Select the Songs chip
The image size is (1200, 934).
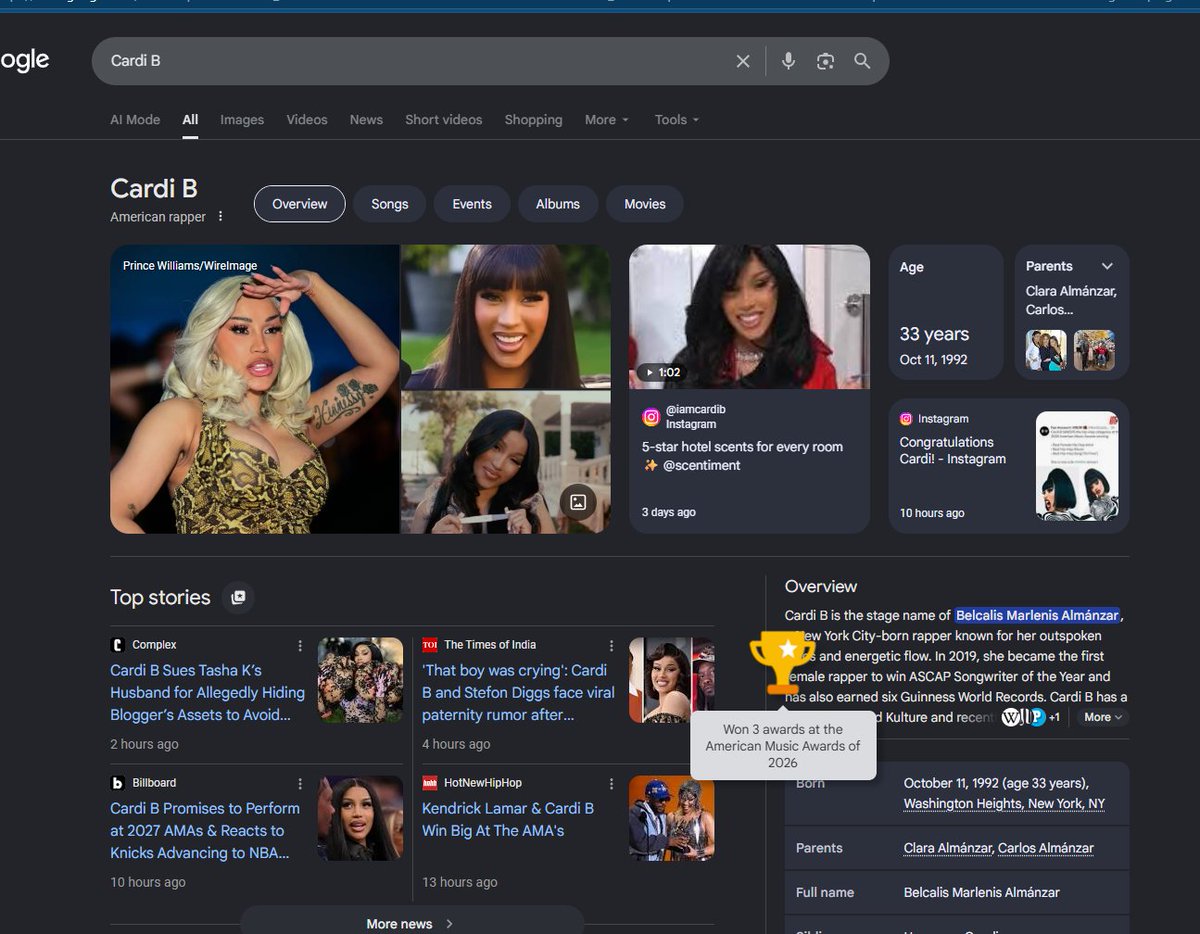click(x=390, y=204)
